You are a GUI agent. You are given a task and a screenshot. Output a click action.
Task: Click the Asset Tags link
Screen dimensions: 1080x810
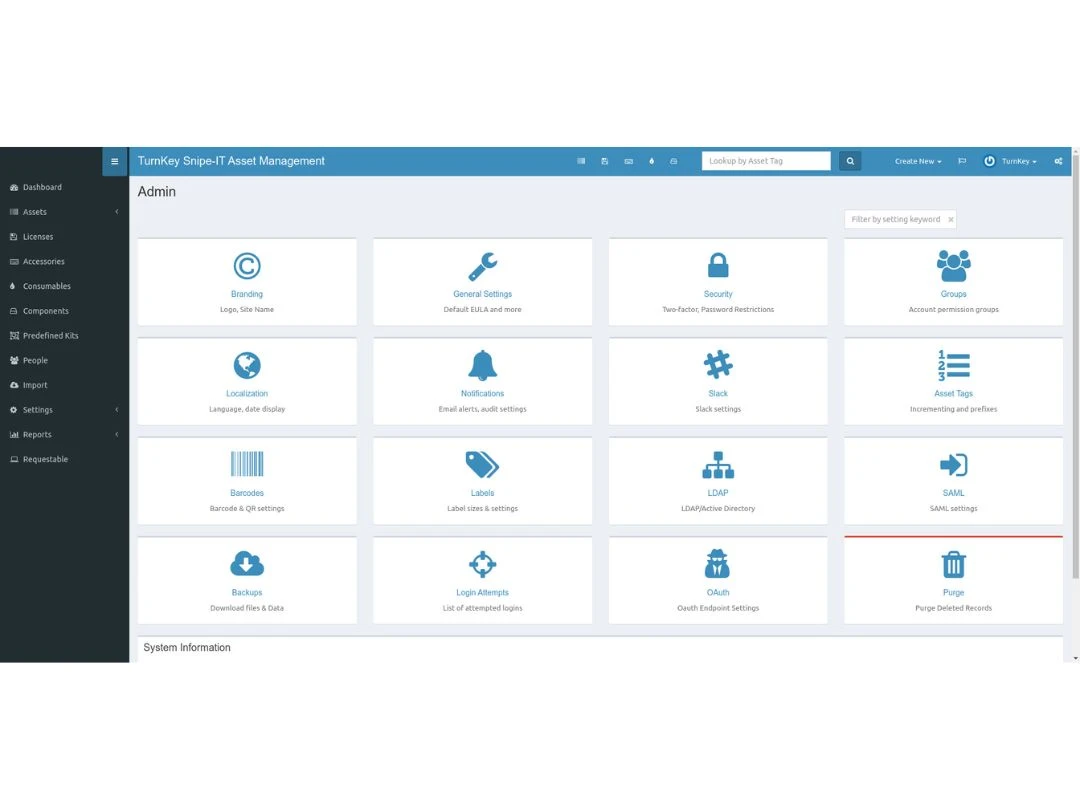pos(953,394)
